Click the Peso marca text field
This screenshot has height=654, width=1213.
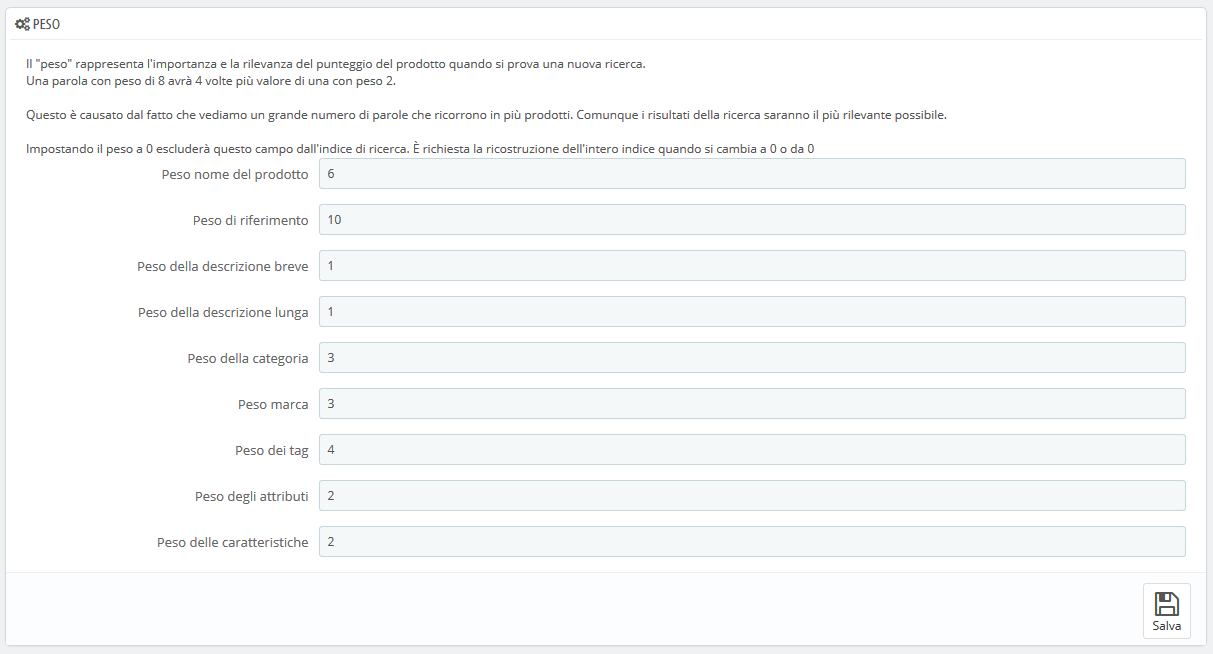[752, 403]
